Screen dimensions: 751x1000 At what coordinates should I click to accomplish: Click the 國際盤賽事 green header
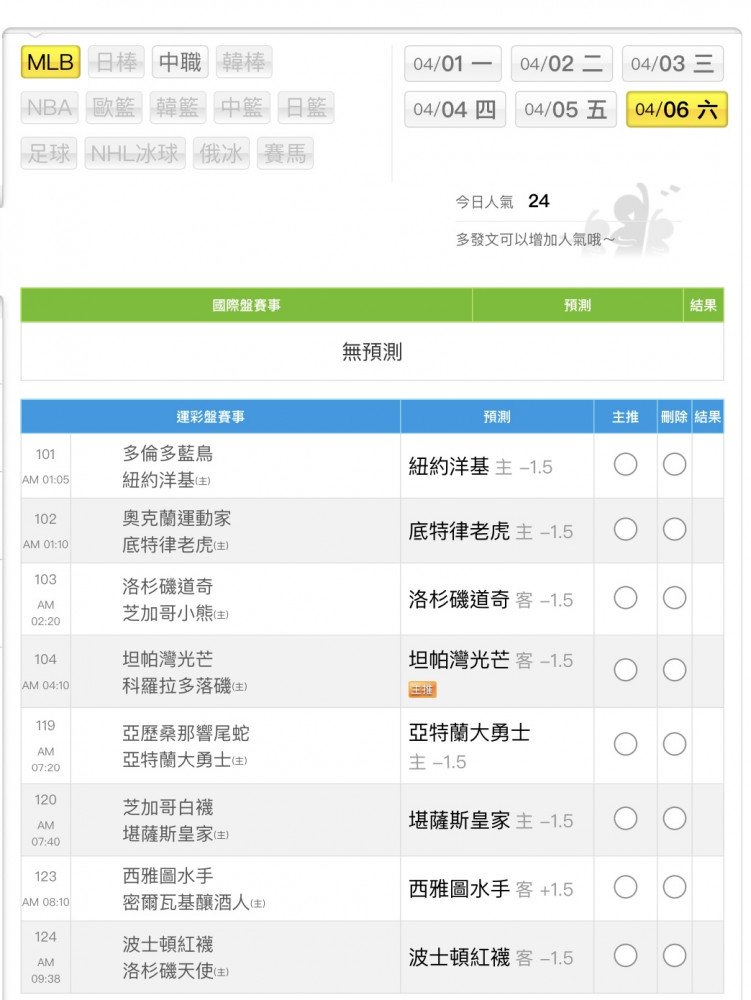click(x=246, y=305)
